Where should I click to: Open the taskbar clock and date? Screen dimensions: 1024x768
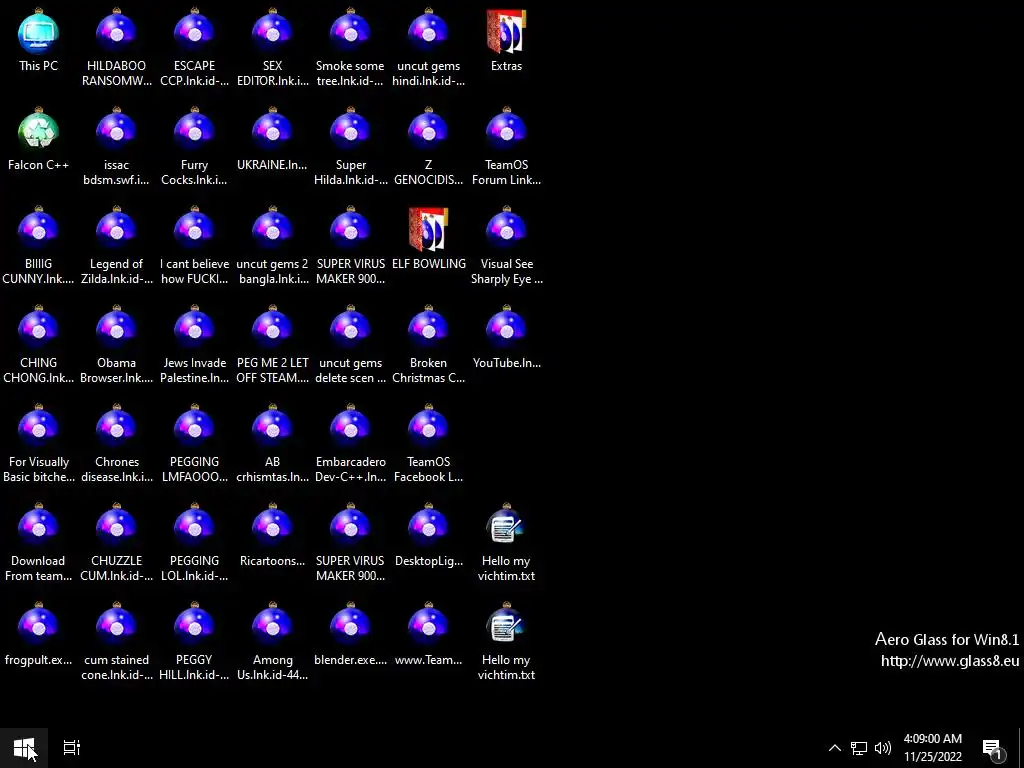click(x=933, y=748)
